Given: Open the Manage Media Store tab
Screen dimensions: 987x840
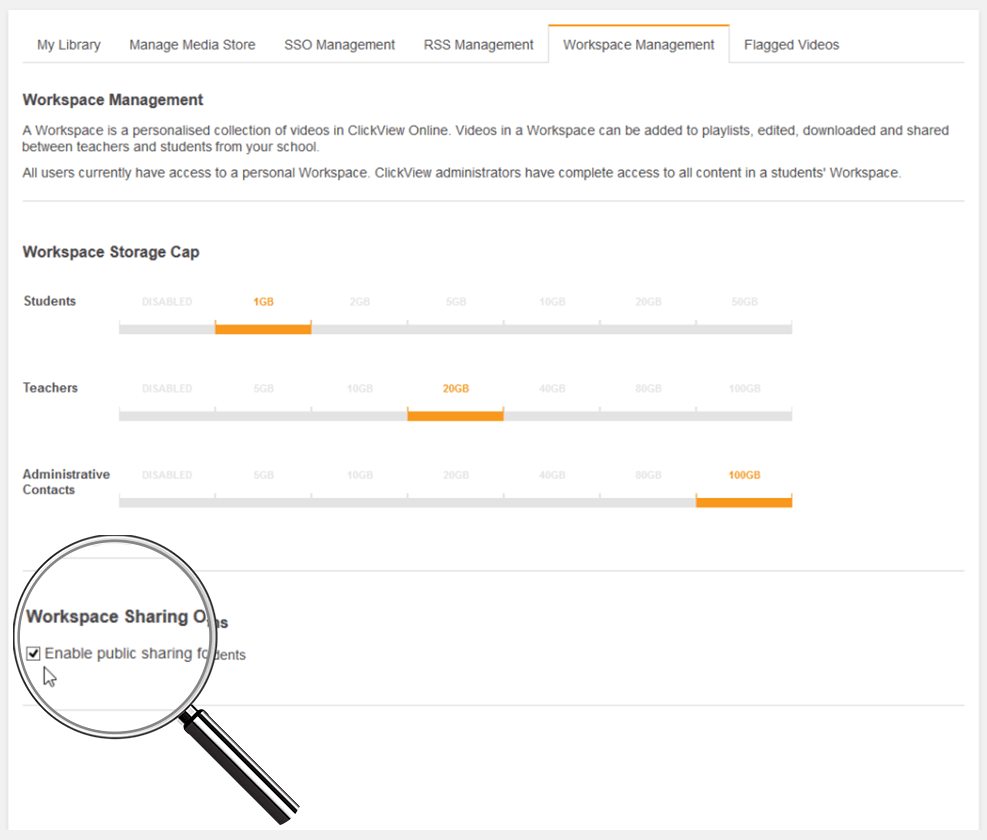Looking at the screenshot, I should coord(191,44).
